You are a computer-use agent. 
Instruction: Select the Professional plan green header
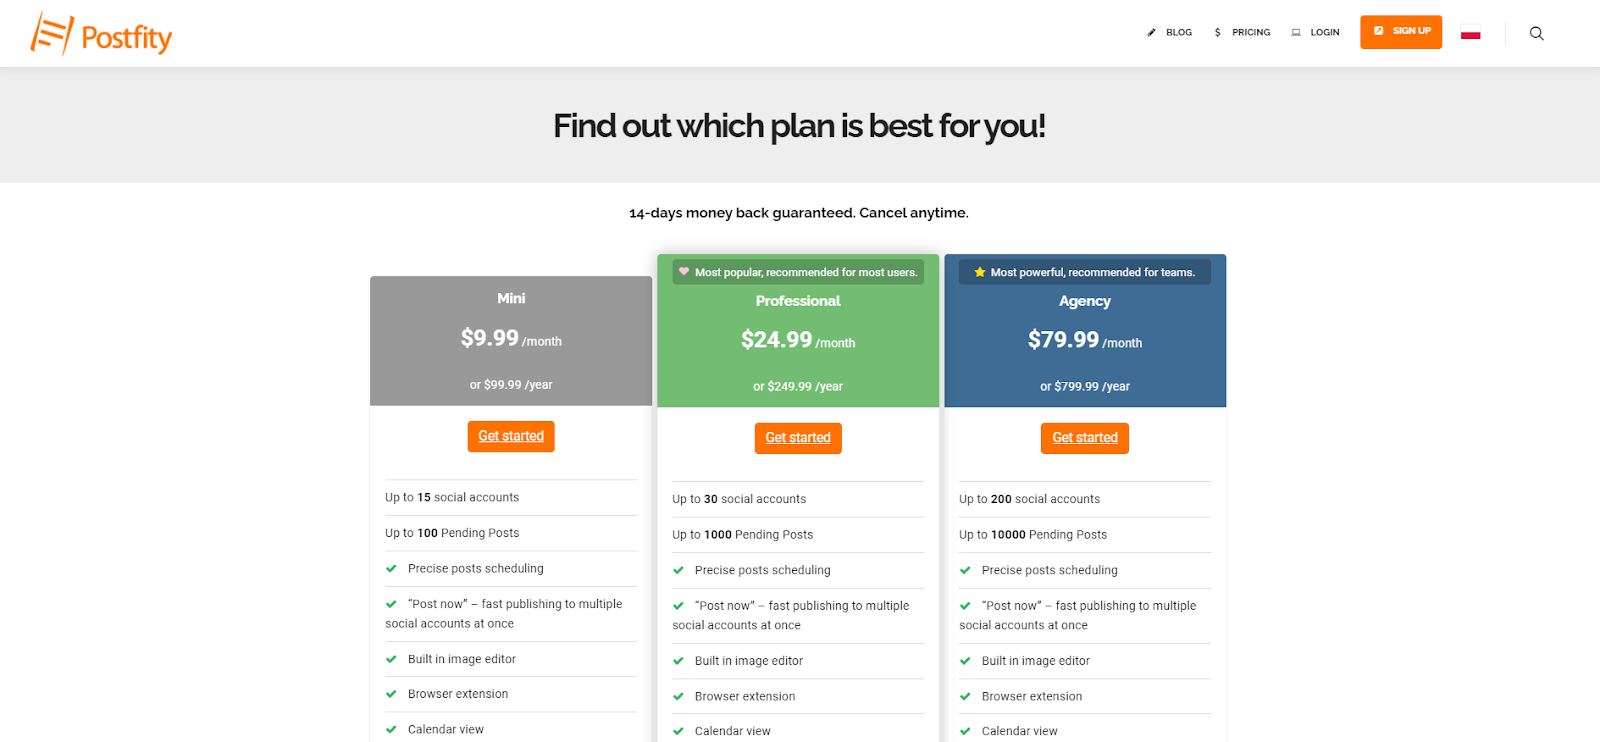(x=798, y=331)
